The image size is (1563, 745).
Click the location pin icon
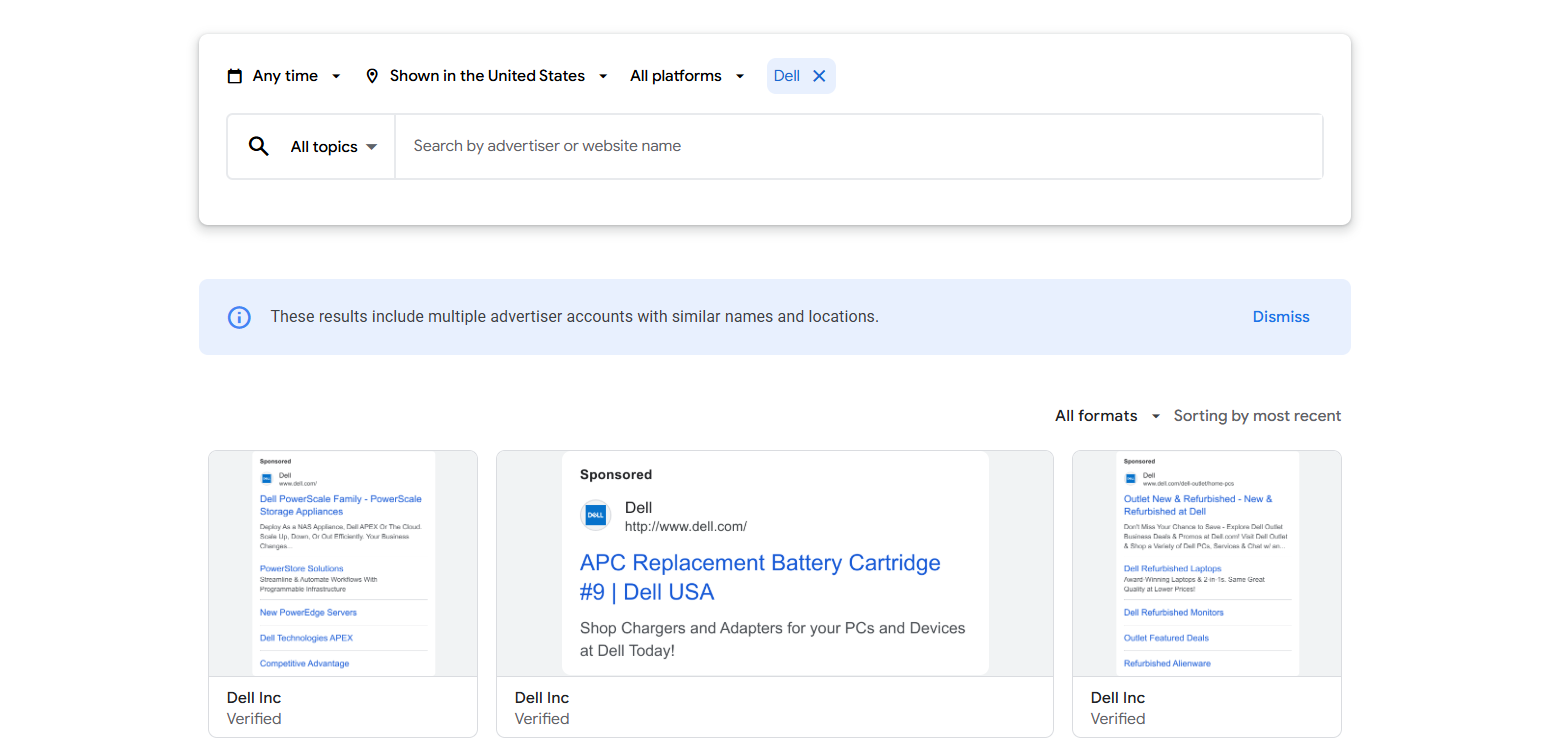372,76
